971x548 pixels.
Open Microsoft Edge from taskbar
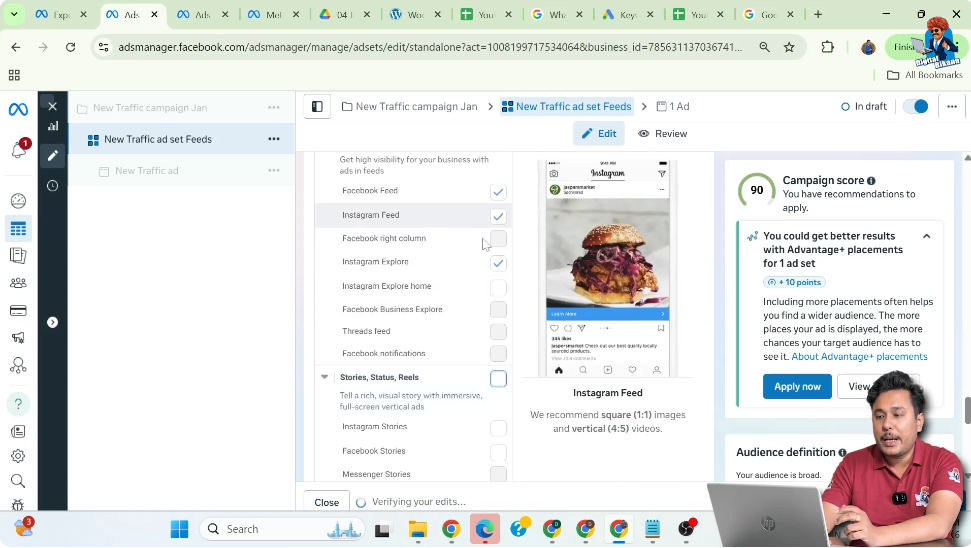484,529
